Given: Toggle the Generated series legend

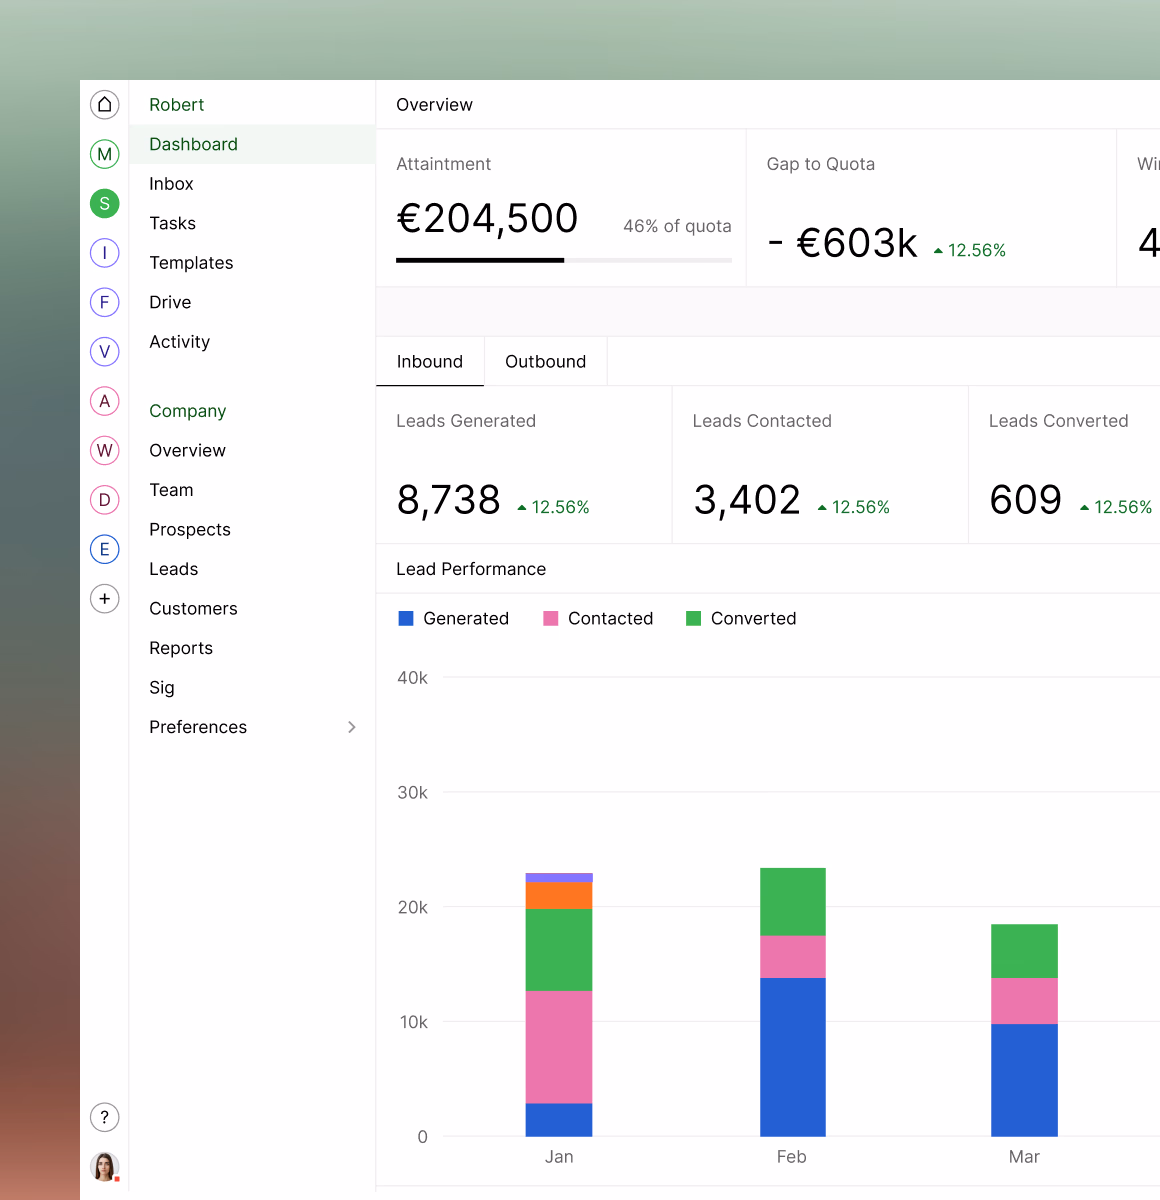Looking at the screenshot, I should coord(454,619).
